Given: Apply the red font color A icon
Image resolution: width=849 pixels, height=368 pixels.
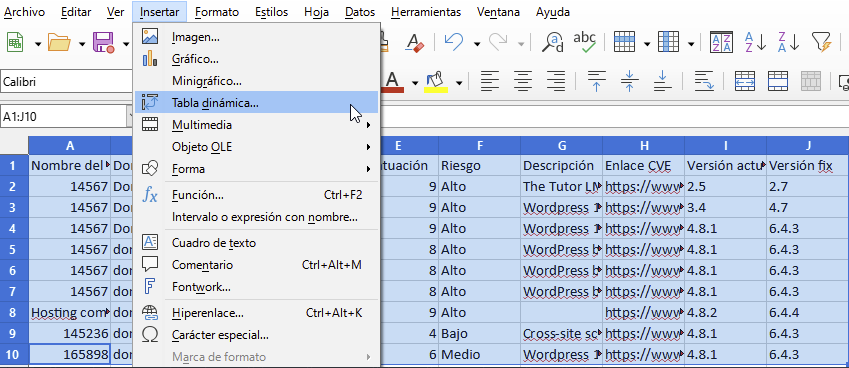Looking at the screenshot, I should point(394,82).
